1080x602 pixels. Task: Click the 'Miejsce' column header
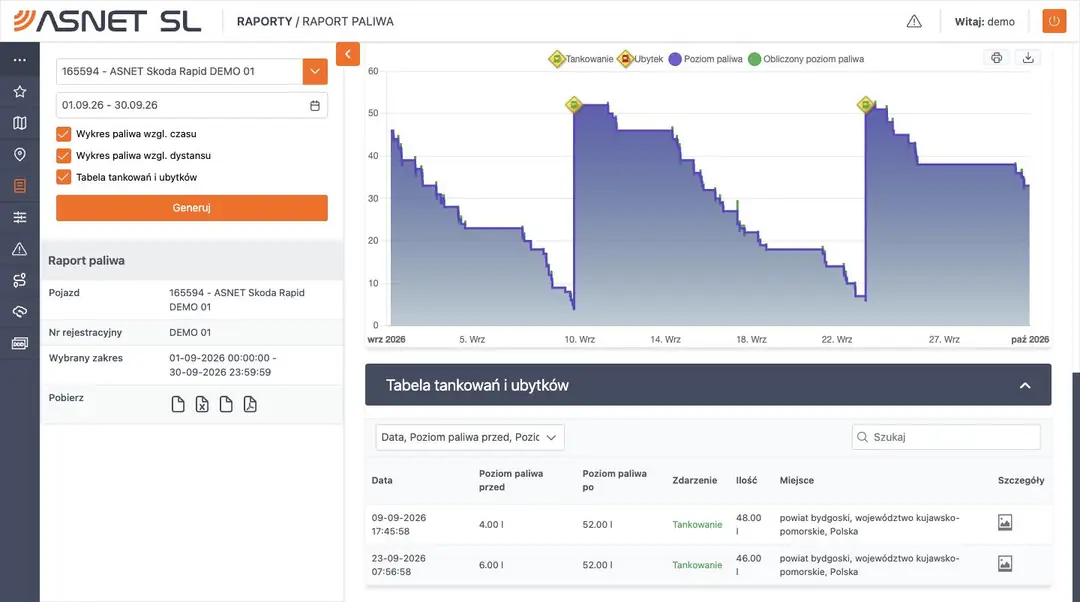[797, 481]
